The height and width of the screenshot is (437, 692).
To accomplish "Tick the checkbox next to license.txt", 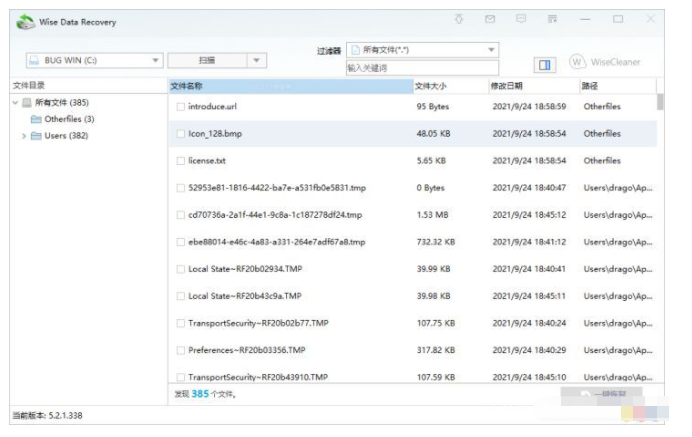I will (180, 160).
